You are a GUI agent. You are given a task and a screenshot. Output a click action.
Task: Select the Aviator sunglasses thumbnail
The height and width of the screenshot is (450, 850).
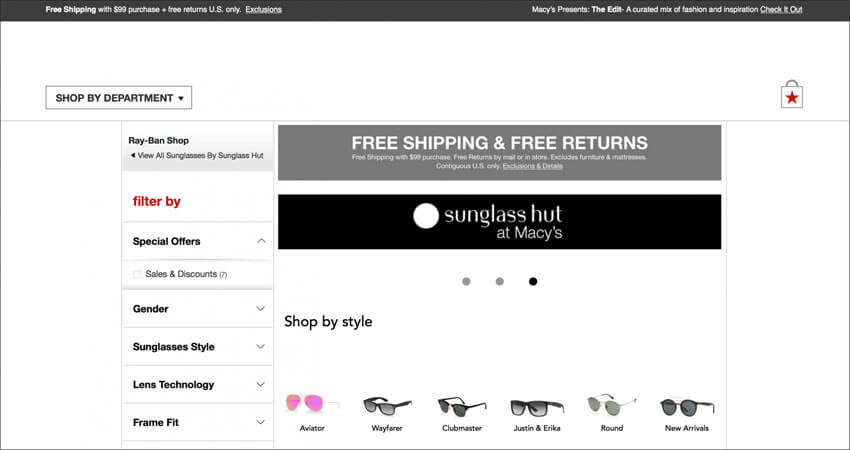click(x=312, y=404)
